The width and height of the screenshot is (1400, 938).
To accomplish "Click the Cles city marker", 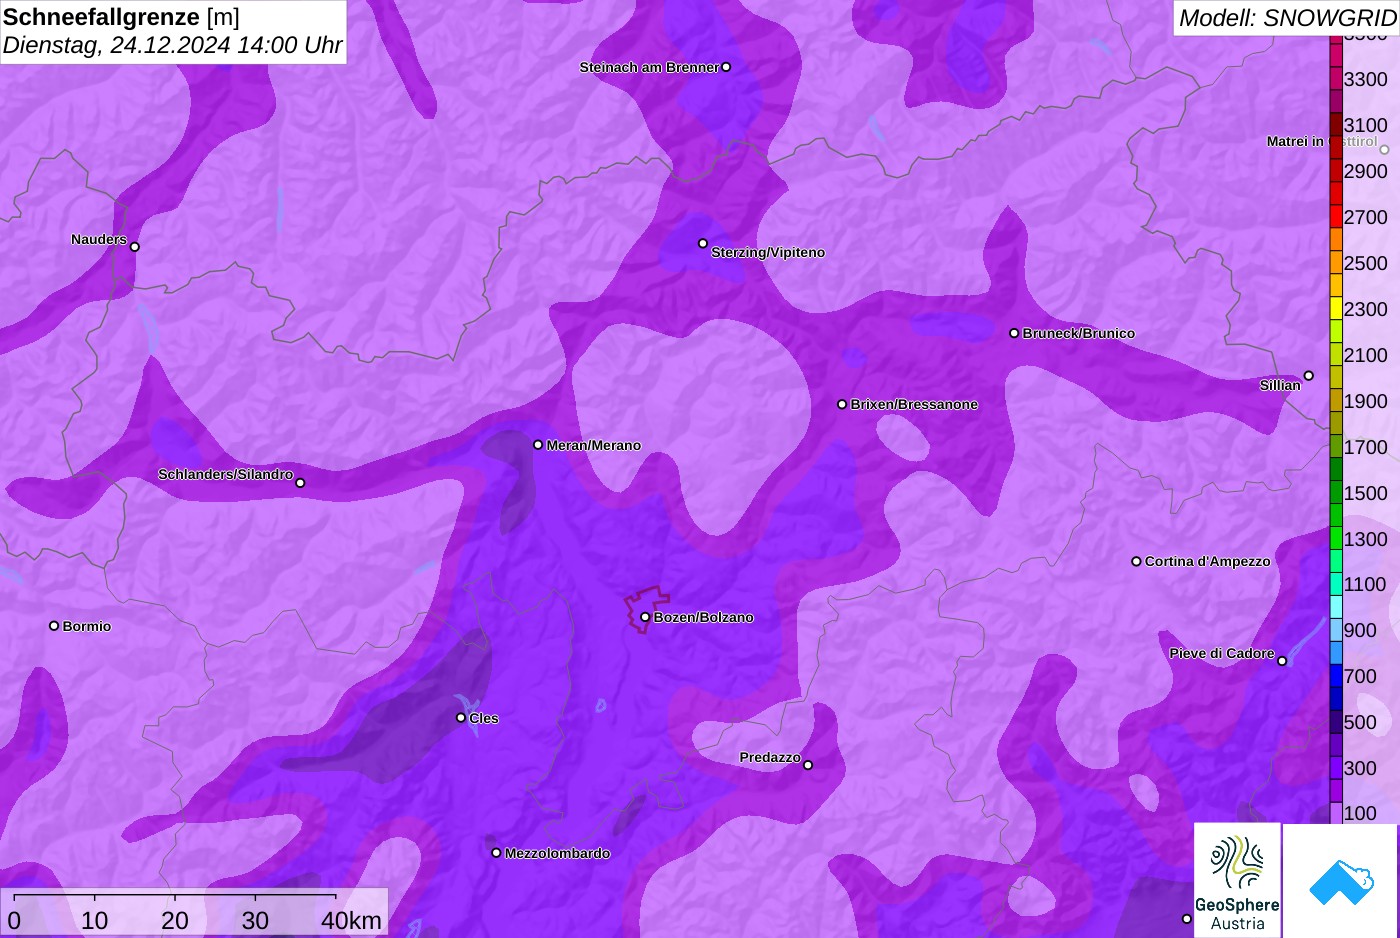I will click(461, 718).
